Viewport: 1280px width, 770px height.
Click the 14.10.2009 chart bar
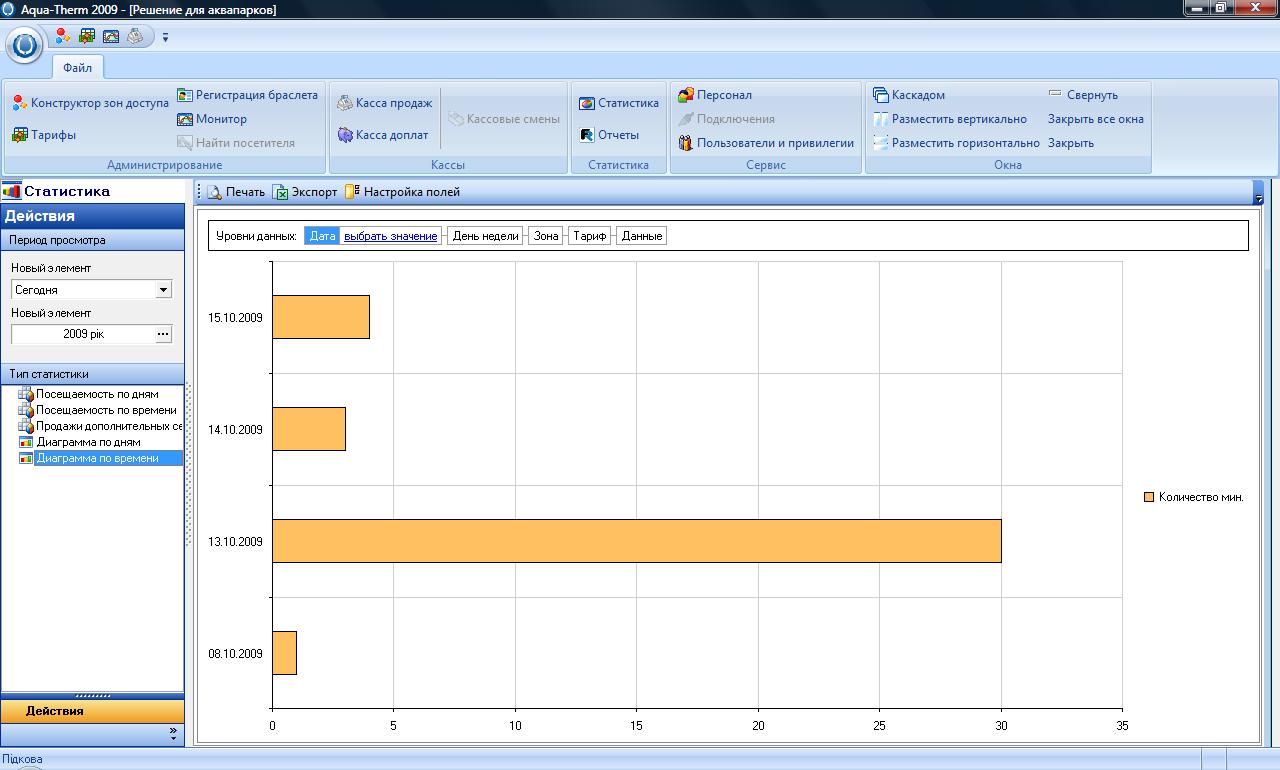pos(309,429)
